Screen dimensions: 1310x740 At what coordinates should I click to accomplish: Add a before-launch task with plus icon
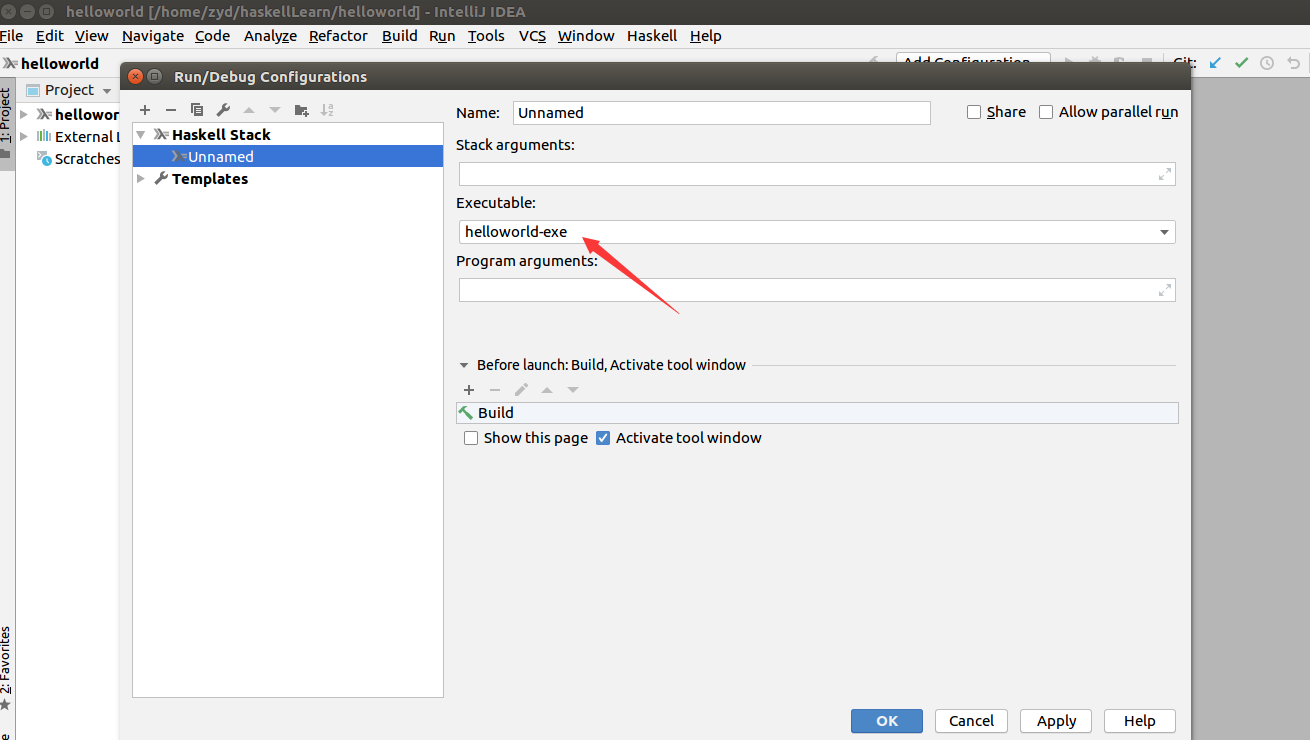pyautogui.click(x=469, y=390)
